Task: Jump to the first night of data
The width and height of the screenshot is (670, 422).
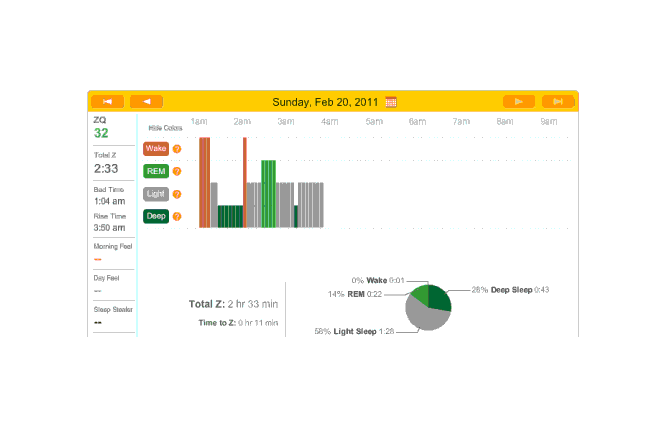Action: (107, 101)
